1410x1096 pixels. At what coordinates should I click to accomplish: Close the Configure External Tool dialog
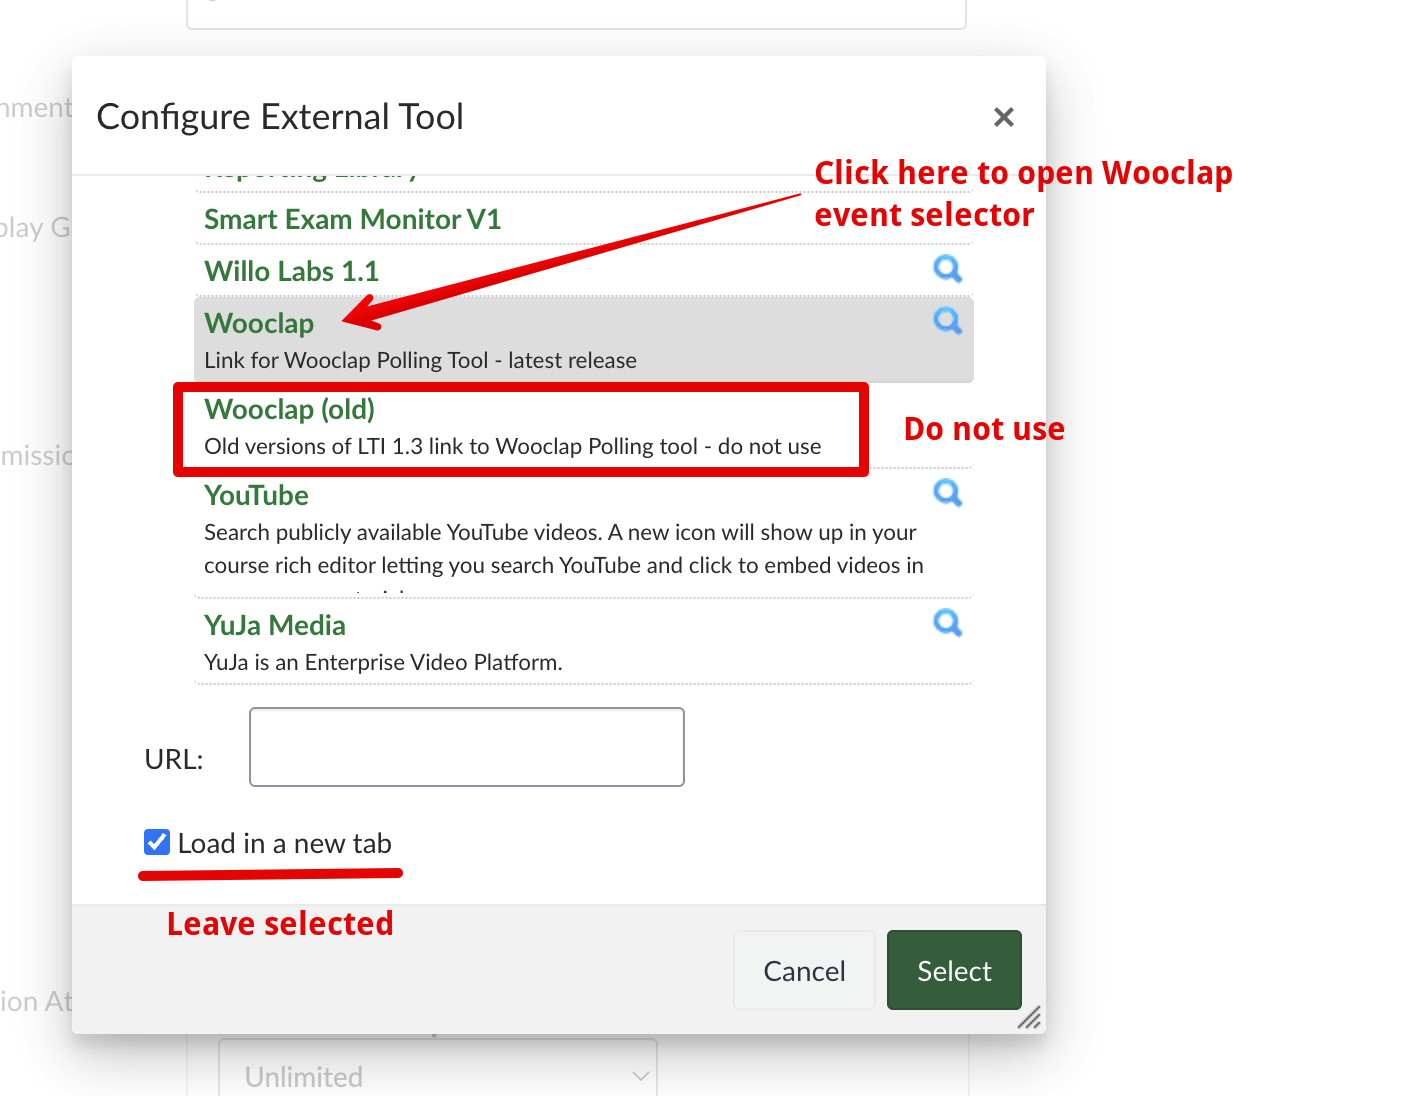click(x=1004, y=117)
